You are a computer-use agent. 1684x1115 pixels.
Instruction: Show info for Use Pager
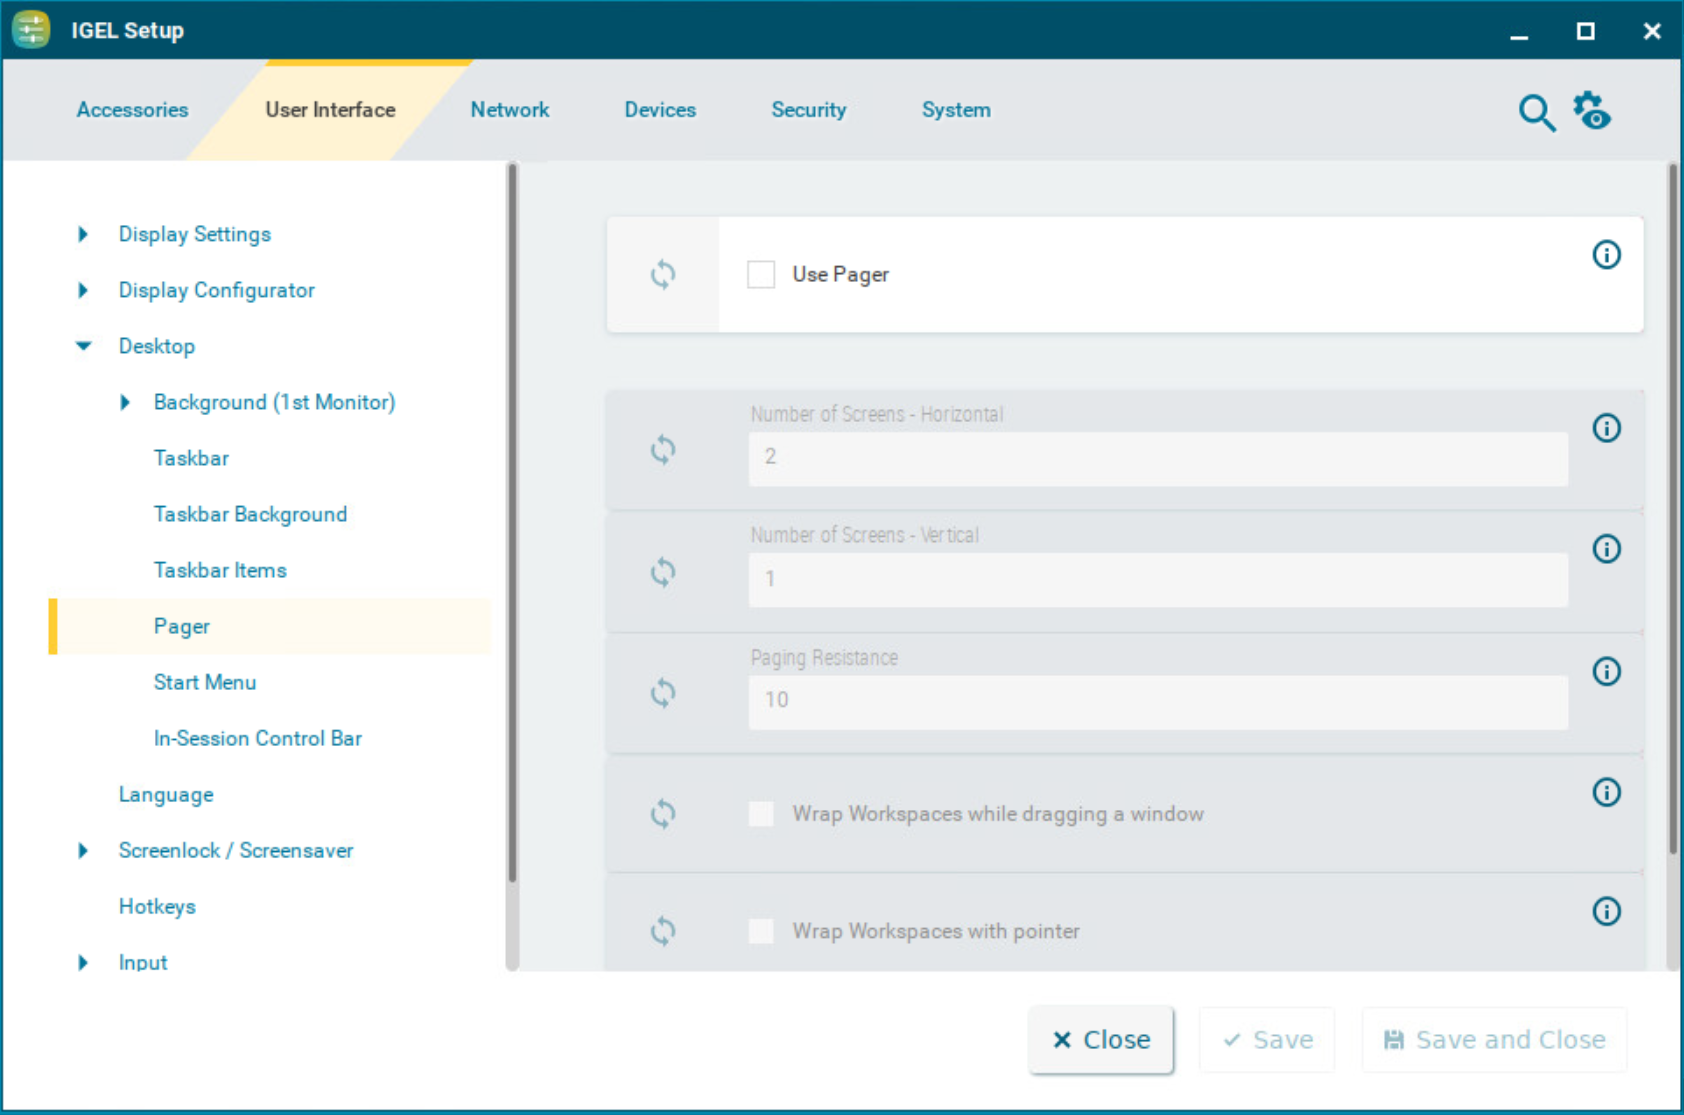tap(1606, 255)
